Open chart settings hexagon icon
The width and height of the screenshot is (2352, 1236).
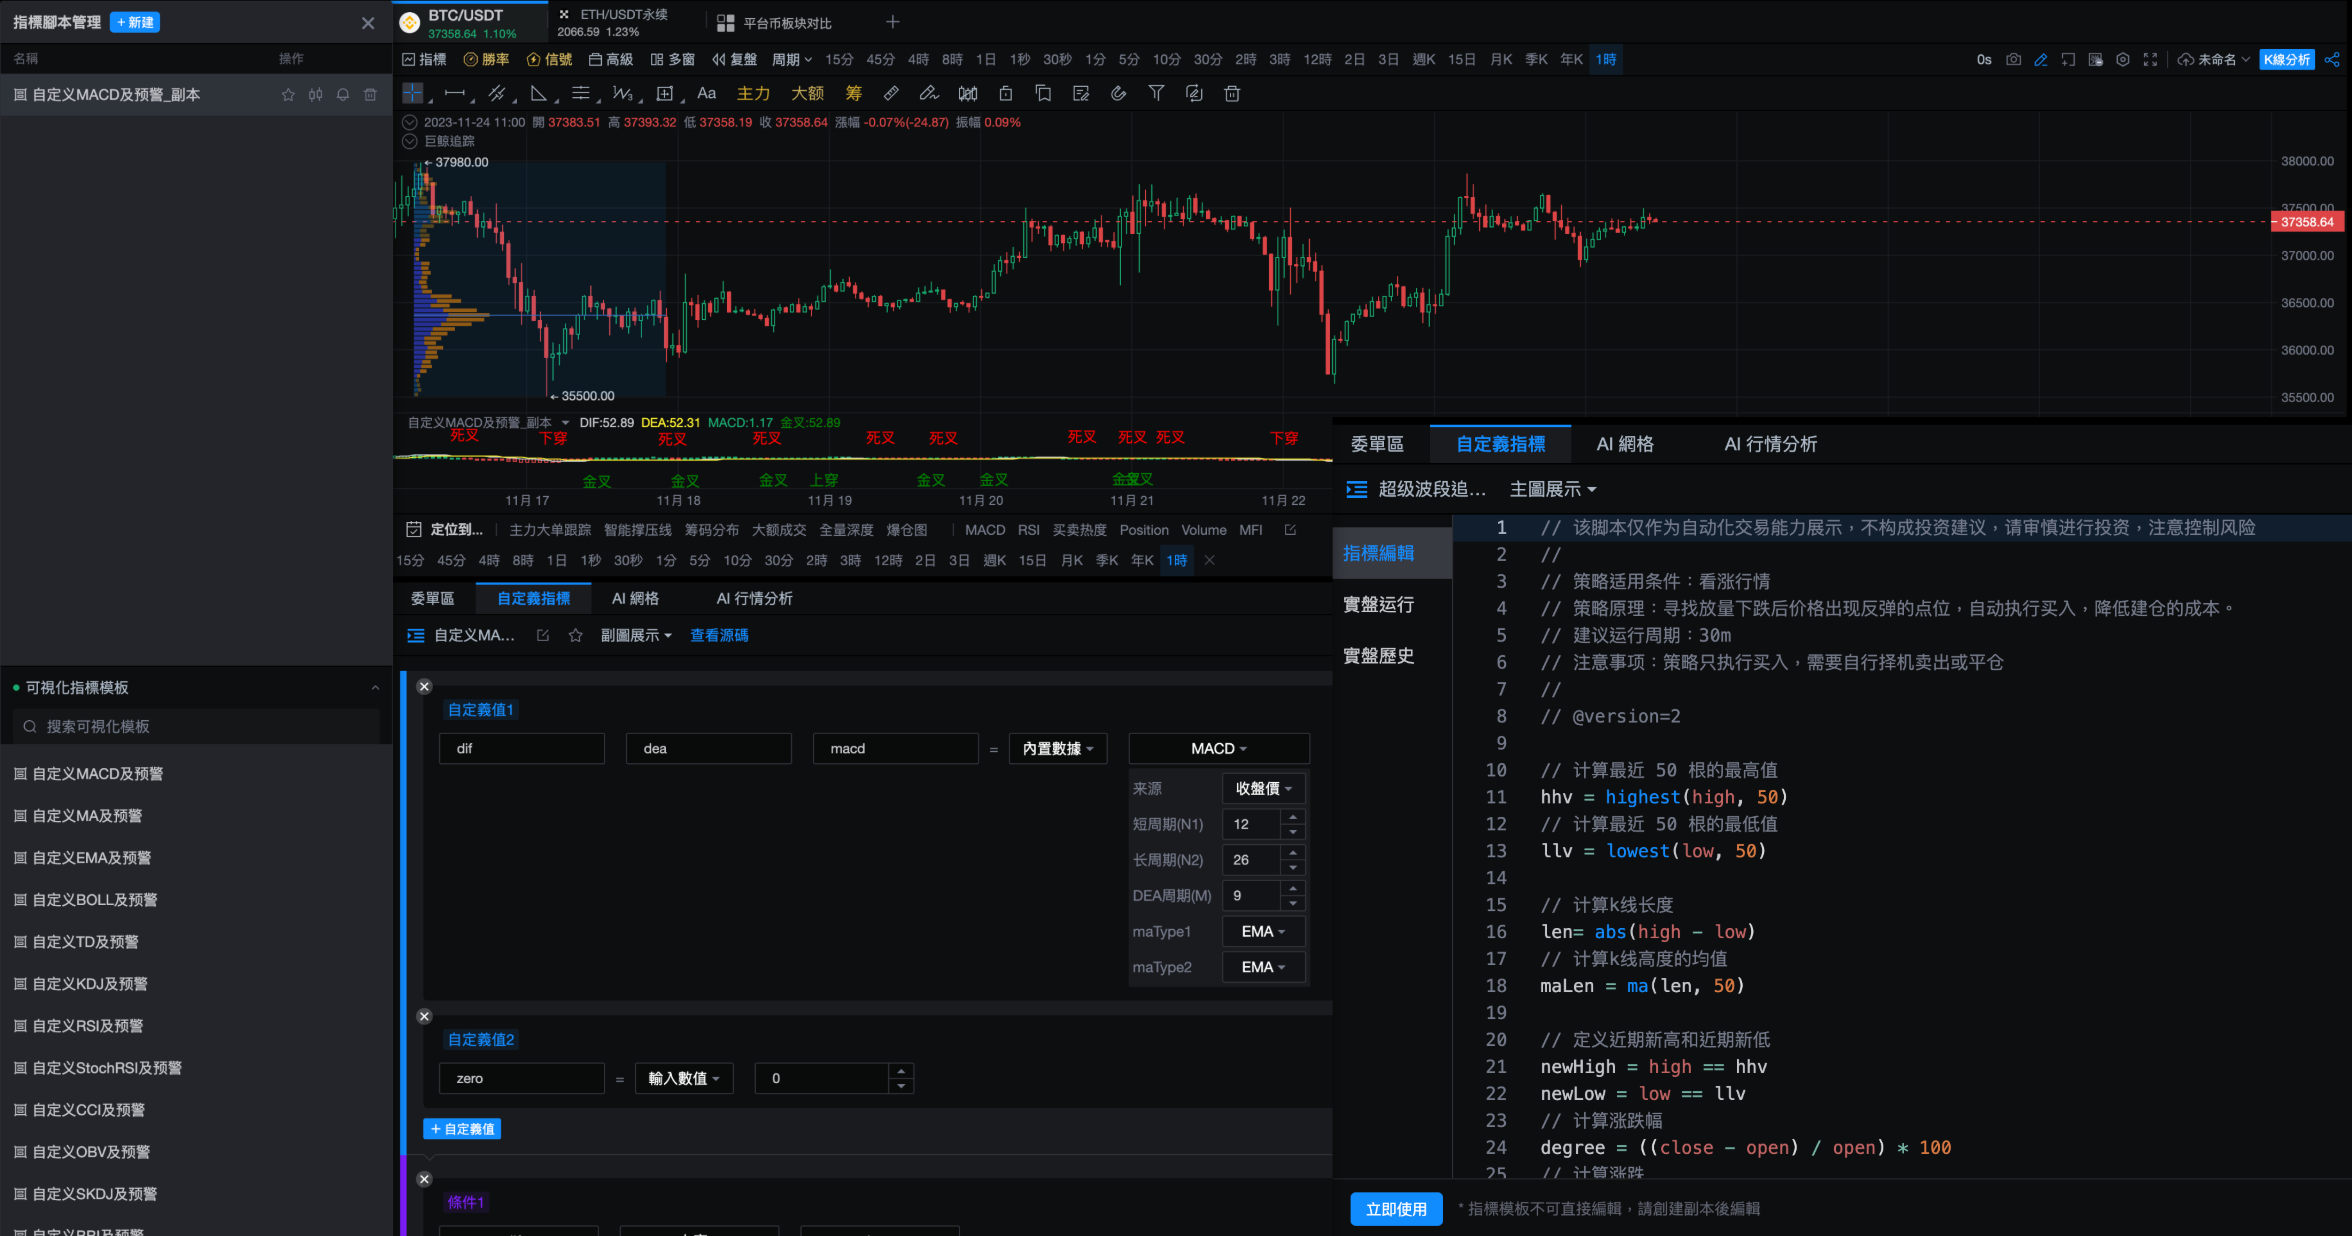coord(2122,60)
